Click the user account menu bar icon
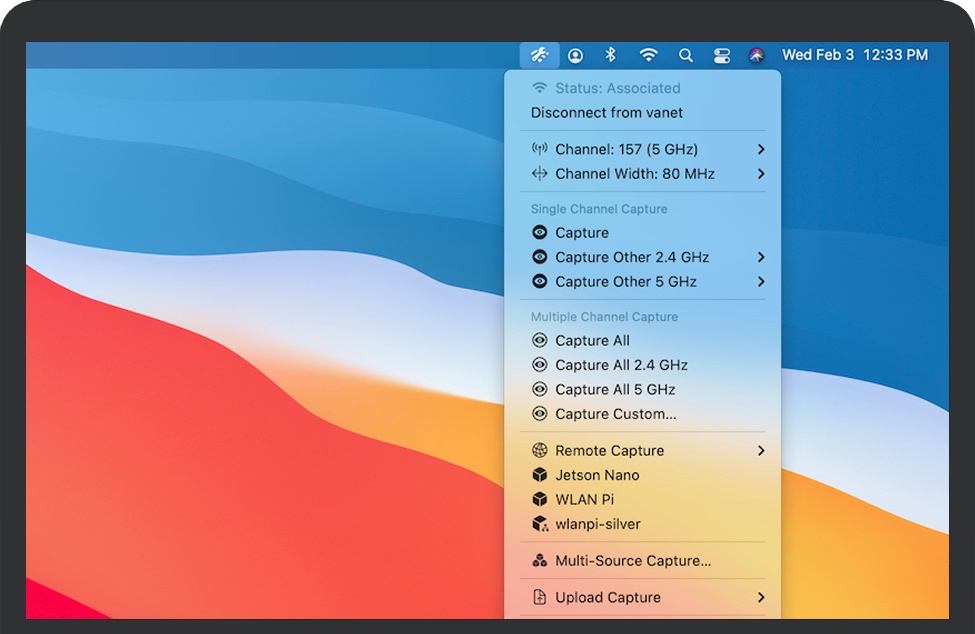This screenshot has height=634, width=975. [576, 56]
